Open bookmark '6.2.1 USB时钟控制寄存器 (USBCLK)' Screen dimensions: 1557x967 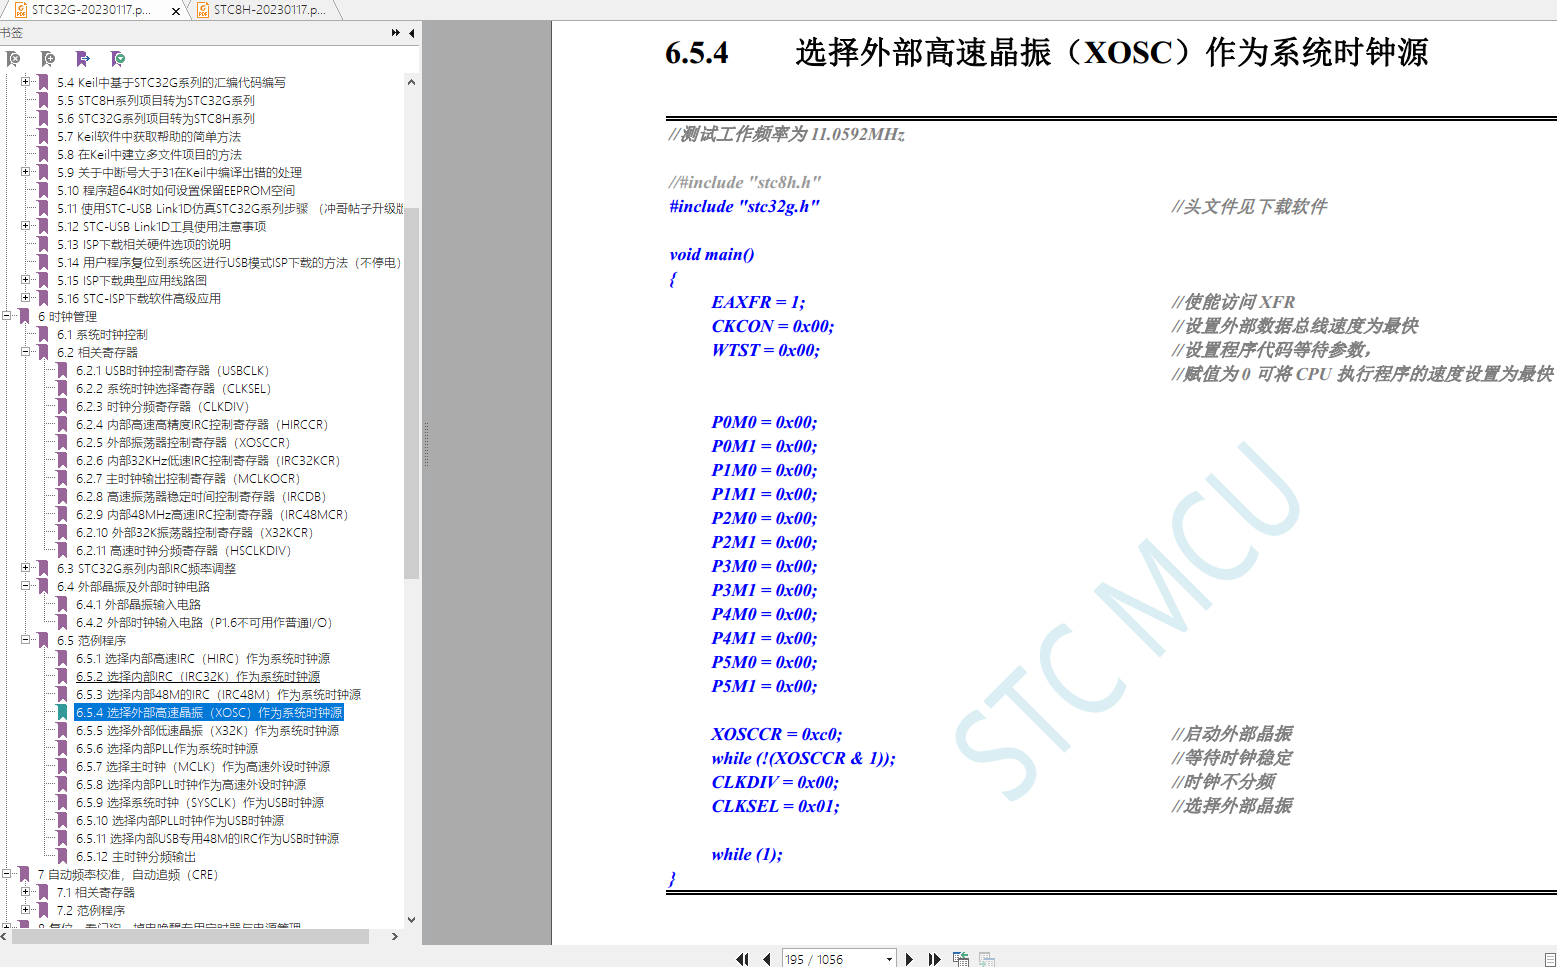(172, 371)
